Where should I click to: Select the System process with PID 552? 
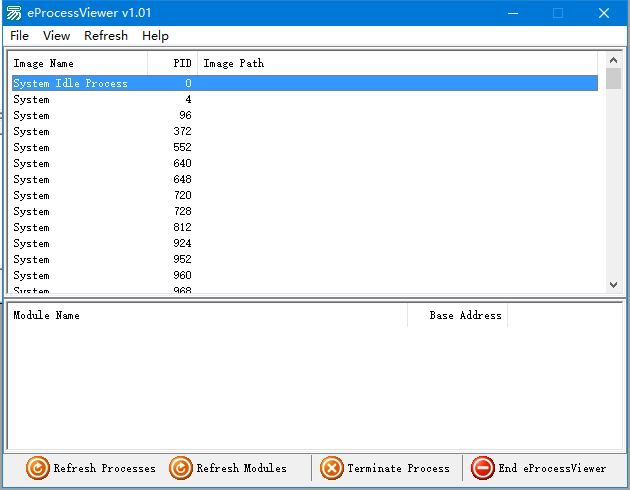pos(305,147)
